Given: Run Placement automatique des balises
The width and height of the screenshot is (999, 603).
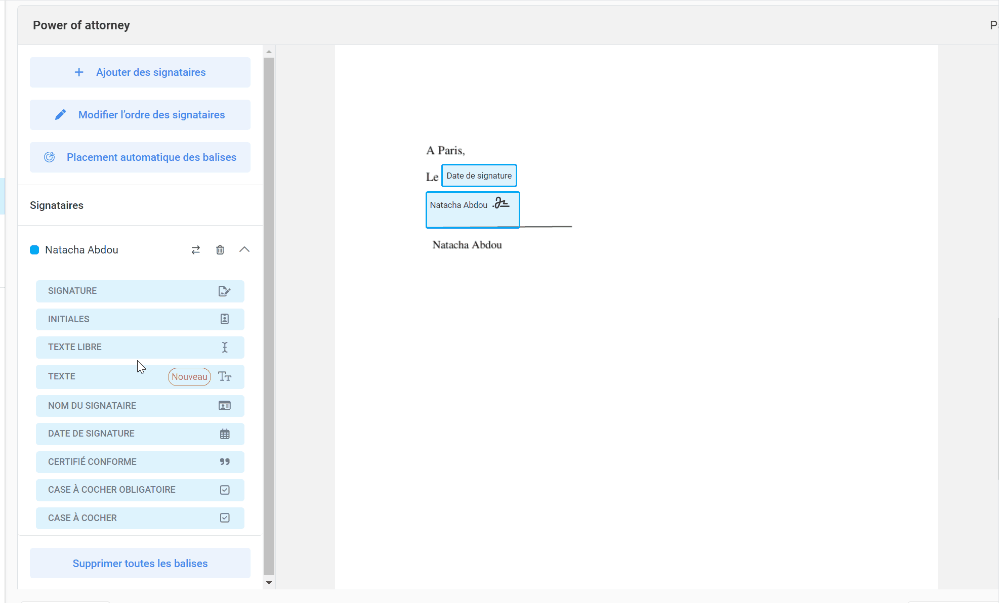Looking at the screenshot, I should [140, 157].
